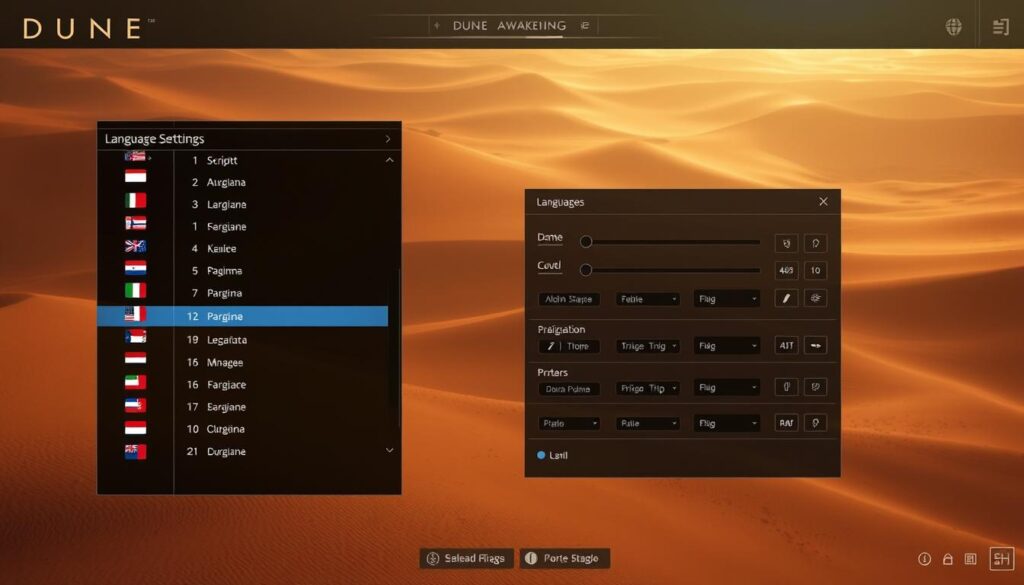Click the lock icon in bottom right
The image size is (1024, 585).
click(x=948, y=559)
